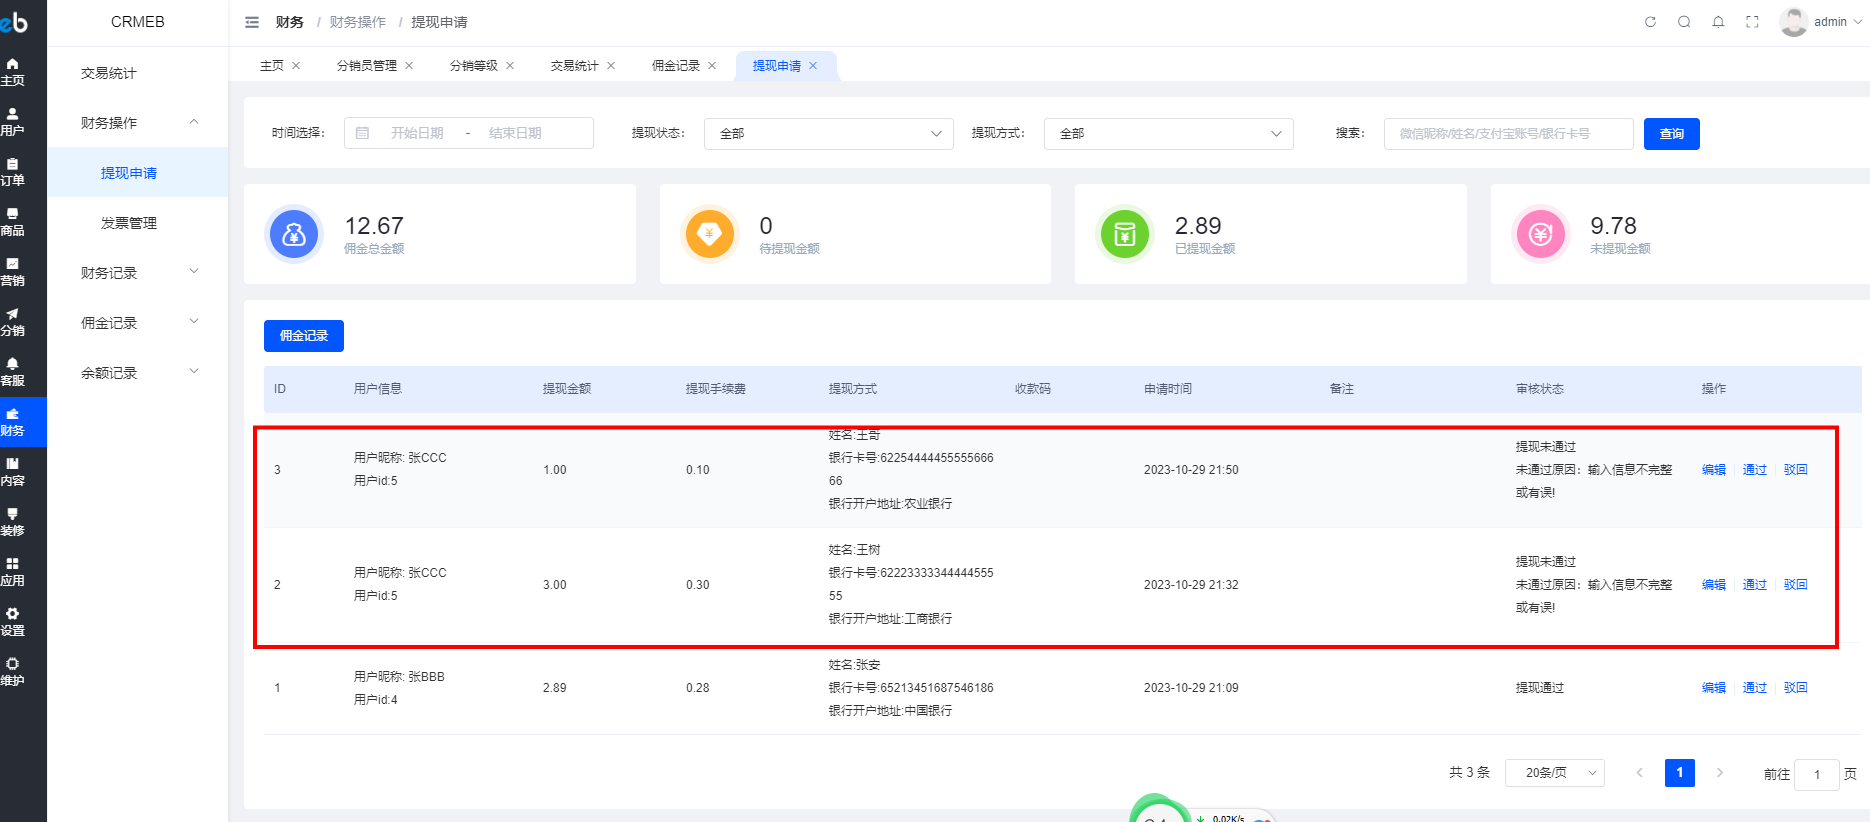This screenshot has height=822, width=1870.
Task: Open the 内容 content sidebar icon
Action: tap(12, 472)
